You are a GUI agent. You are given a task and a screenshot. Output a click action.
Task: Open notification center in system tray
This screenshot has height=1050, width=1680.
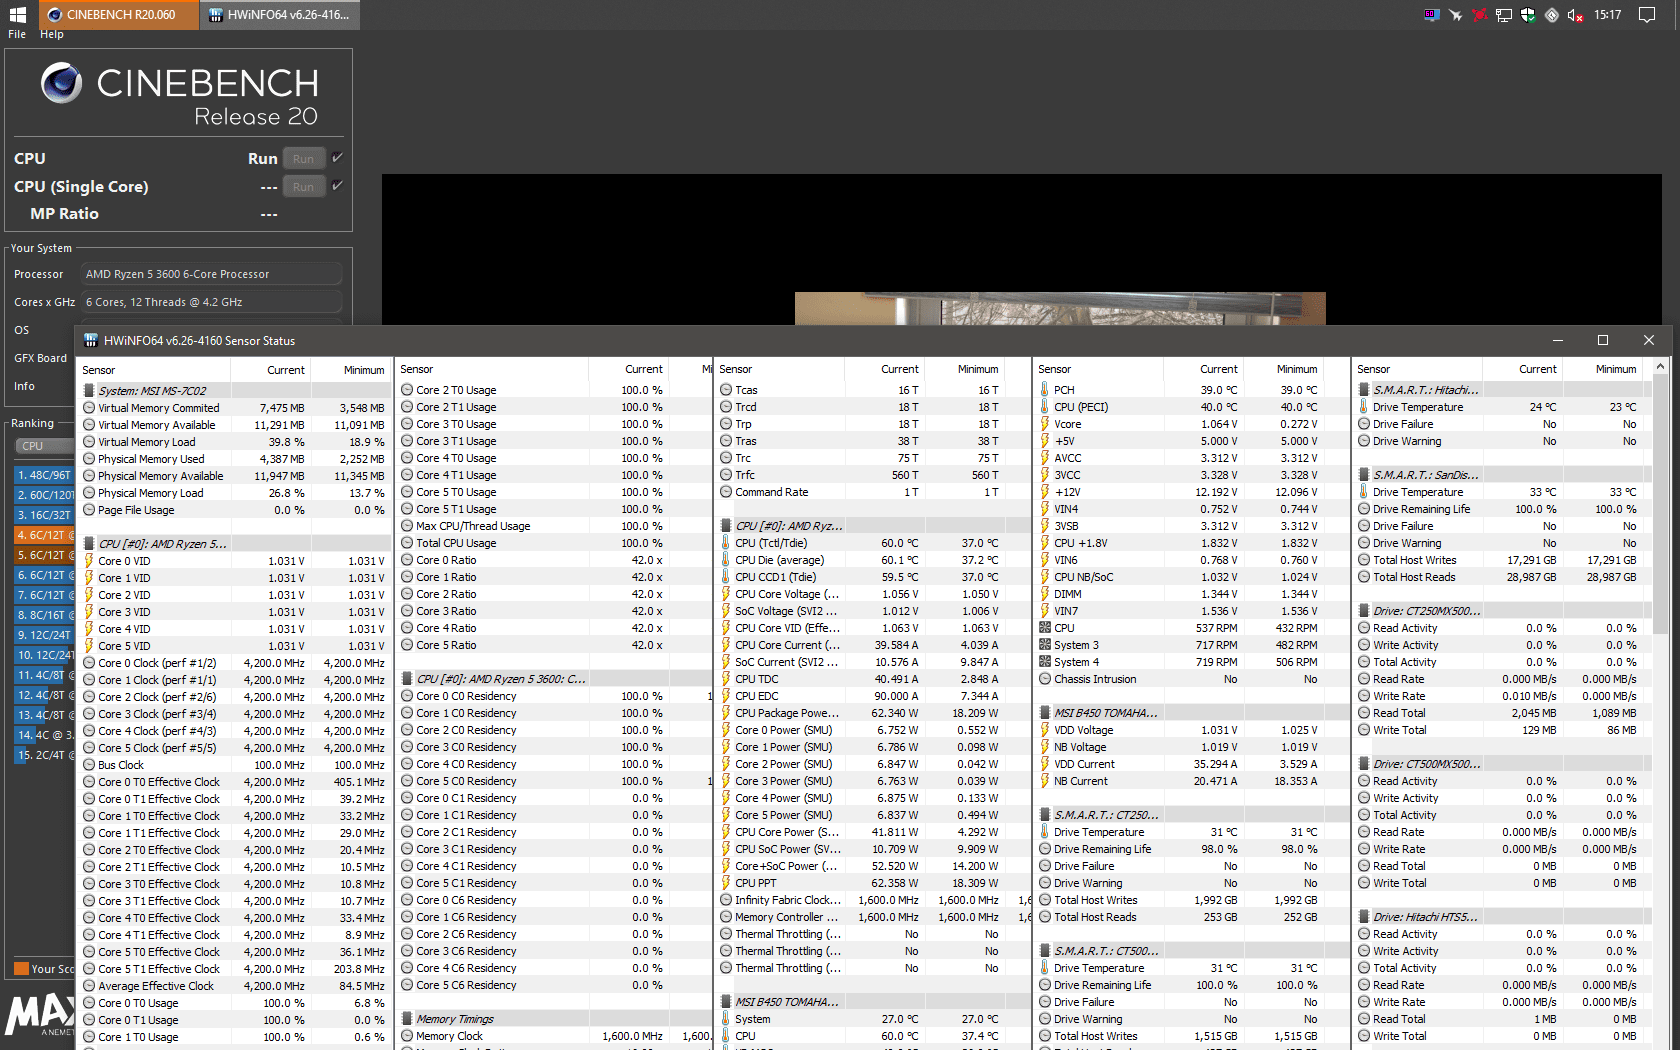[1647, 15]
